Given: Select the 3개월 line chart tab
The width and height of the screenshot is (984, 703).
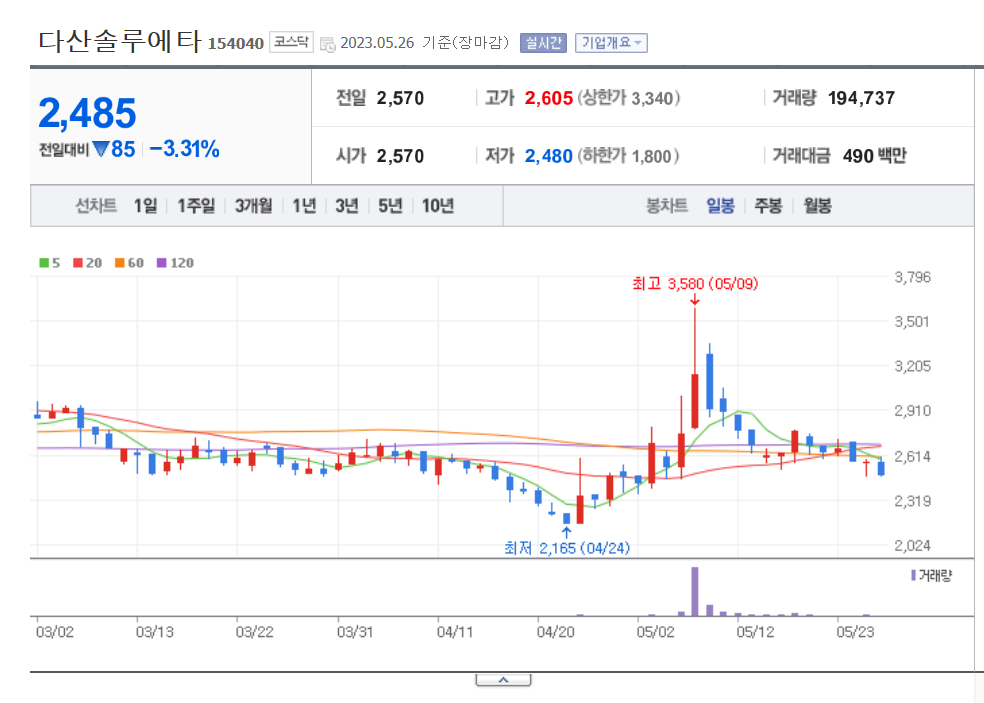Looking at the screenshot, I should (254, 205).
